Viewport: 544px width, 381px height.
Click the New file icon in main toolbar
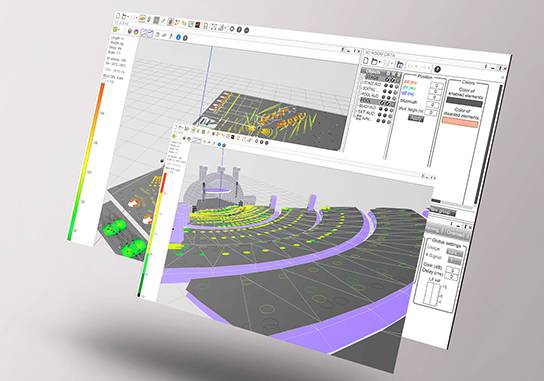118,16
